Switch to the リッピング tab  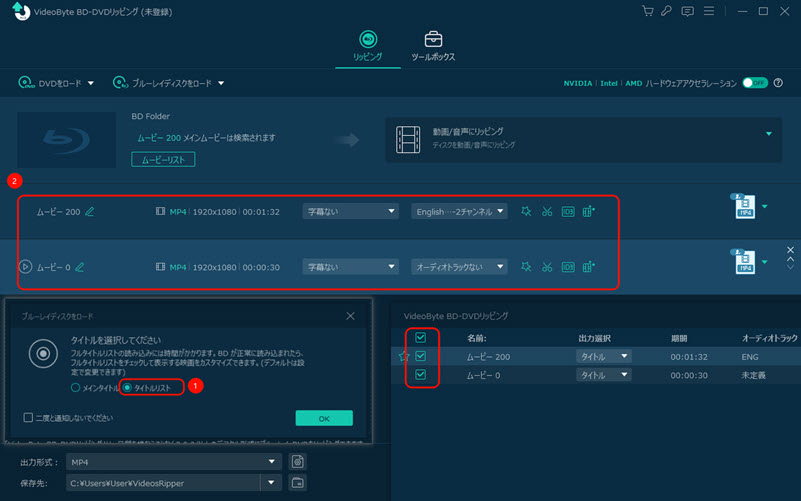tap(368, 46)
